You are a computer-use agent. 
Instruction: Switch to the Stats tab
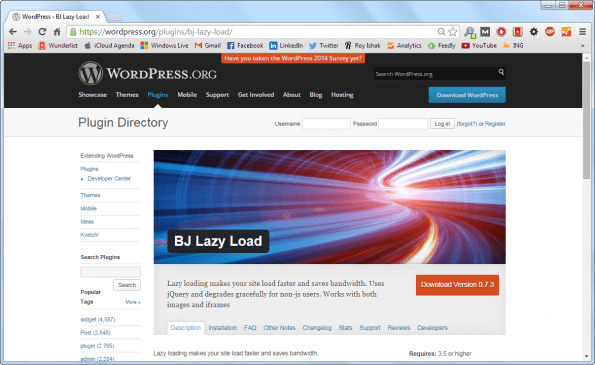[346, 328]
